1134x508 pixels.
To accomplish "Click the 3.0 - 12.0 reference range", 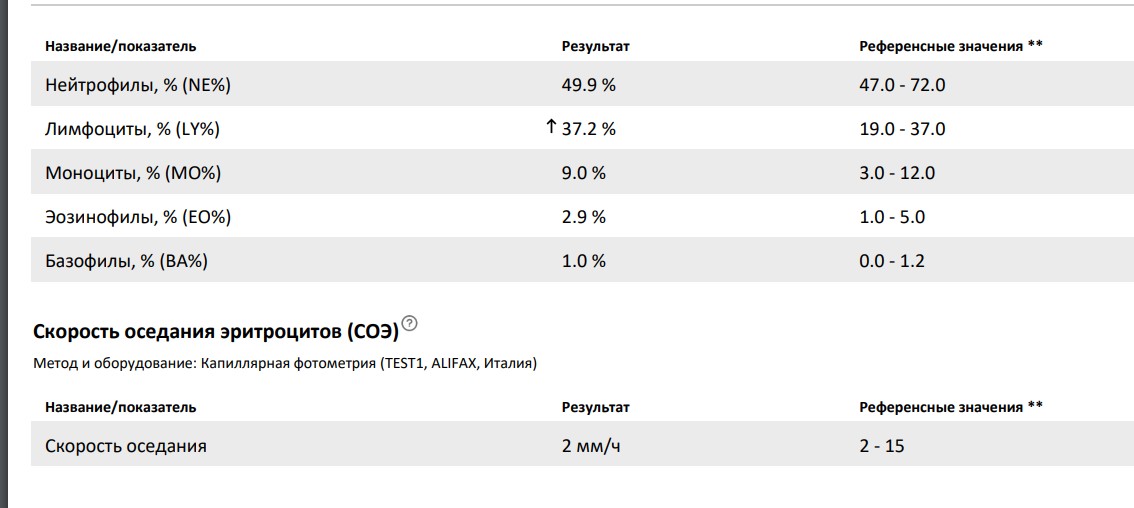I will click(x=897, y=173).
